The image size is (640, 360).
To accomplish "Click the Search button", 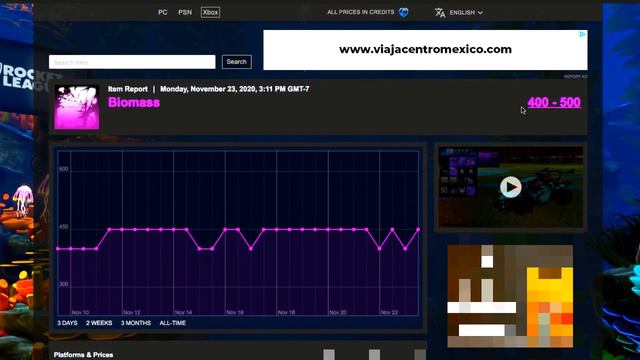I will click(236, 62).
